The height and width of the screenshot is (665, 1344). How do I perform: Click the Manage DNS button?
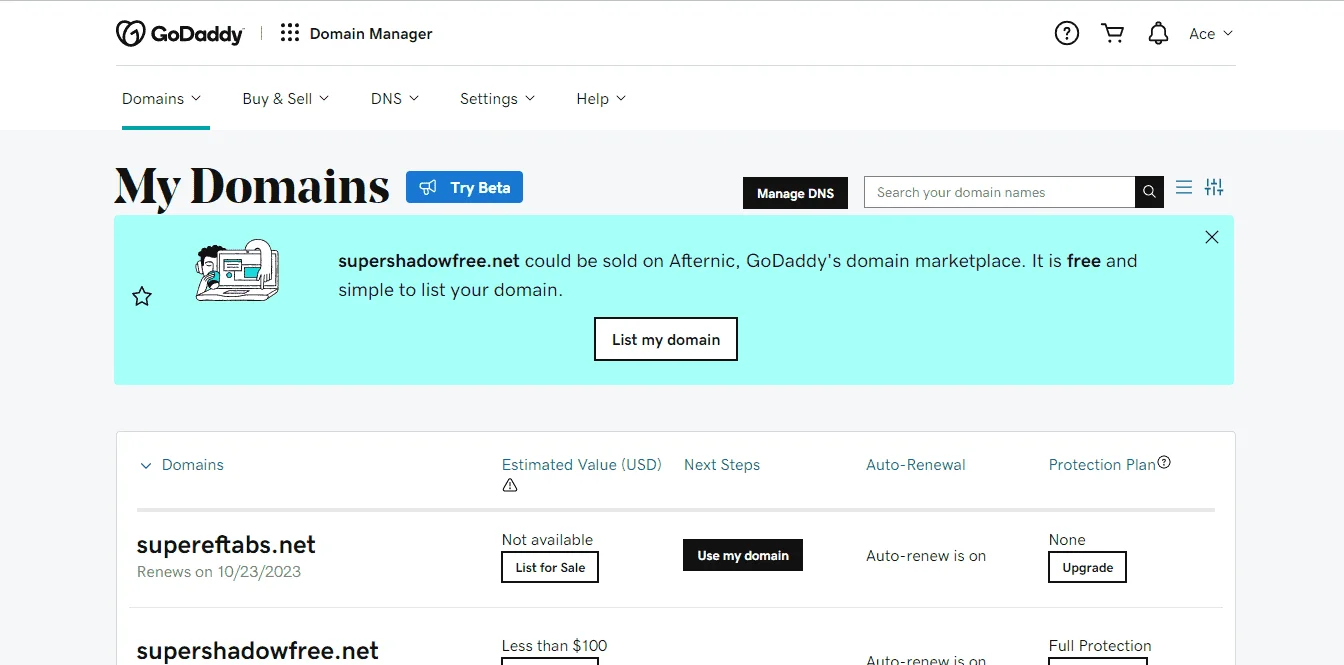(795, 193)
